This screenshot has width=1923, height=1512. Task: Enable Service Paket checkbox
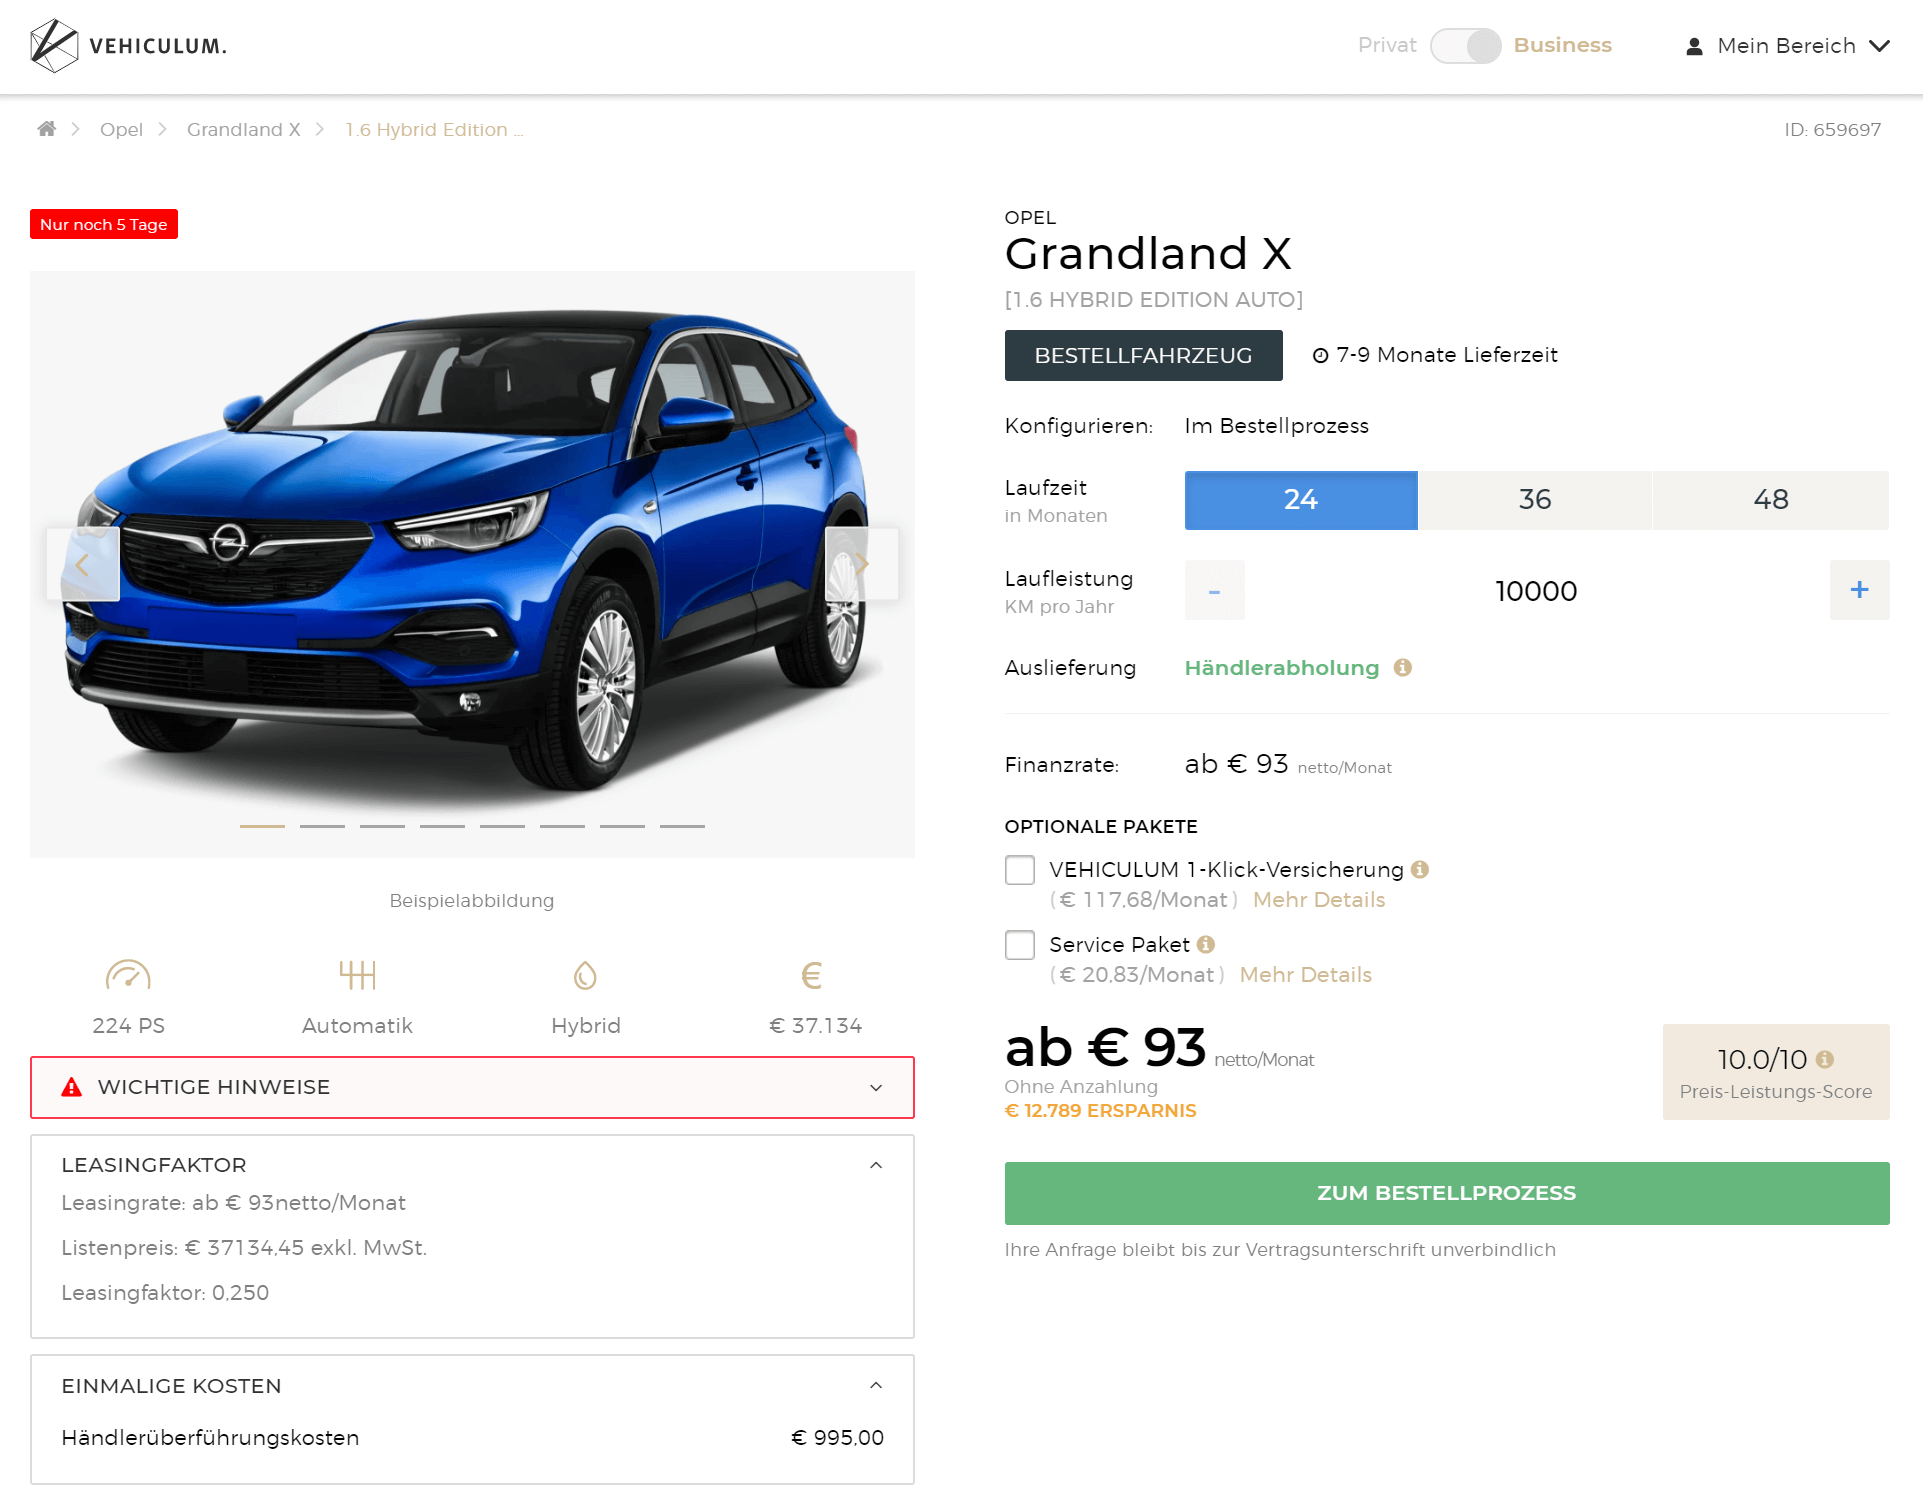click(x=1020, y=945)
